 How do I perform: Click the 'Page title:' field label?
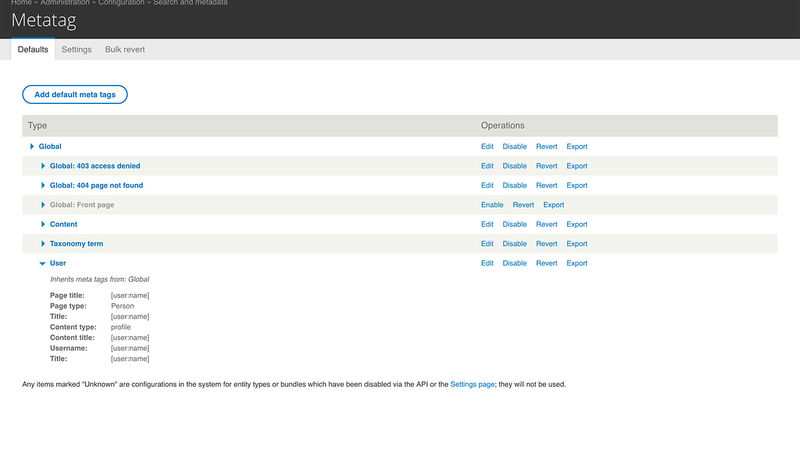pos(67,295)
